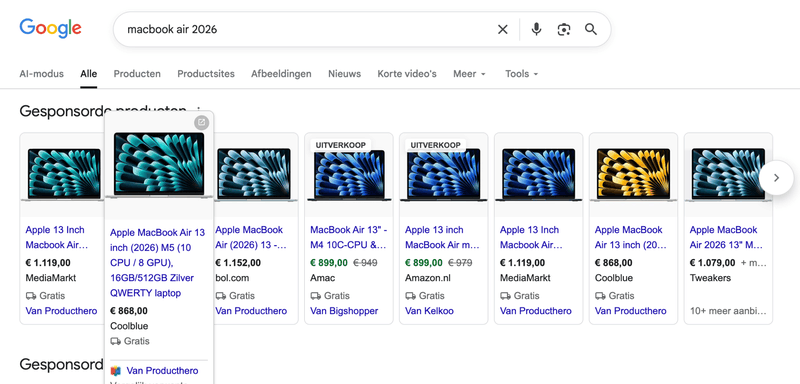Open the Productsites tab
This screenshot has width=800, height=384.
click(x=206, y=74)
